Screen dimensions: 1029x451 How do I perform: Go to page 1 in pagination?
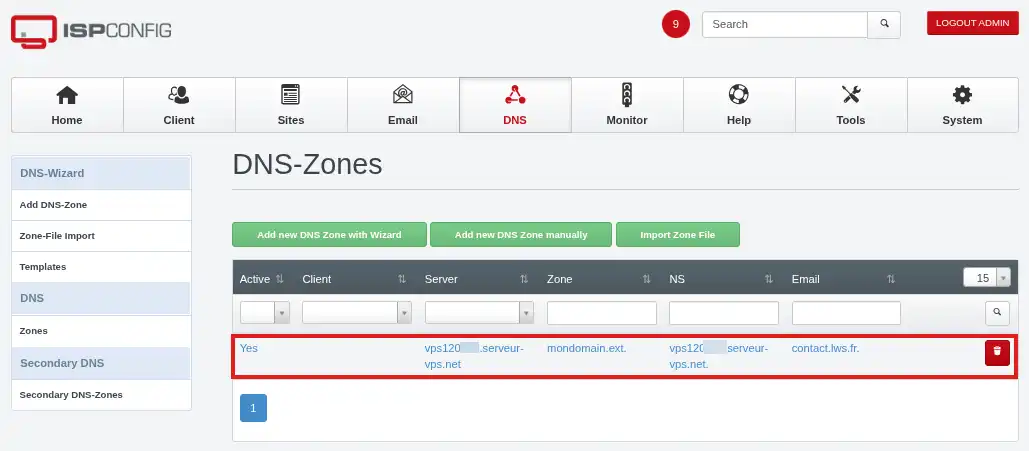pyautogui.click(x=253, y=408)
